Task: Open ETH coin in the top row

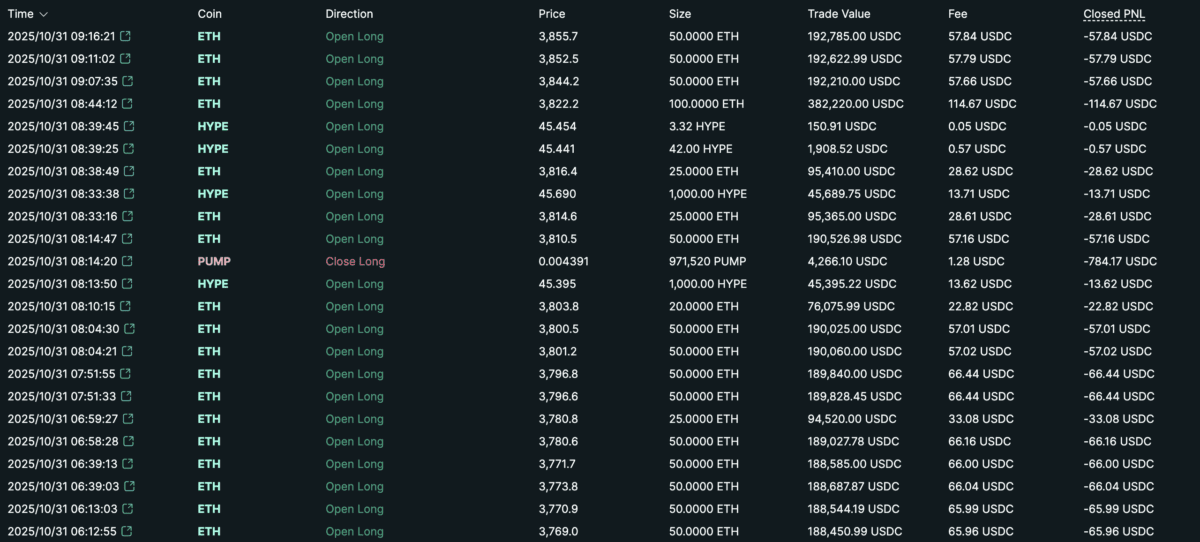Action: point(209,37)
